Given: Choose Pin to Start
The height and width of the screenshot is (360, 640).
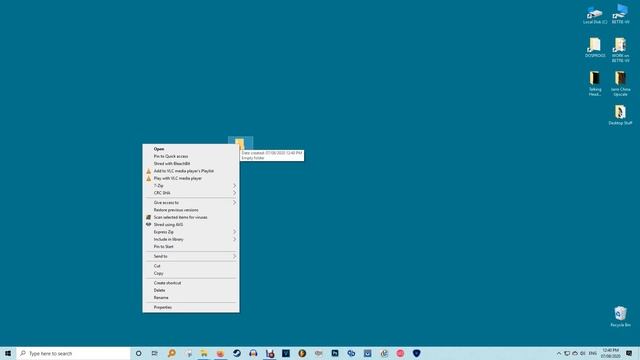Looking at the screenshot, I should tap(191, 247).
